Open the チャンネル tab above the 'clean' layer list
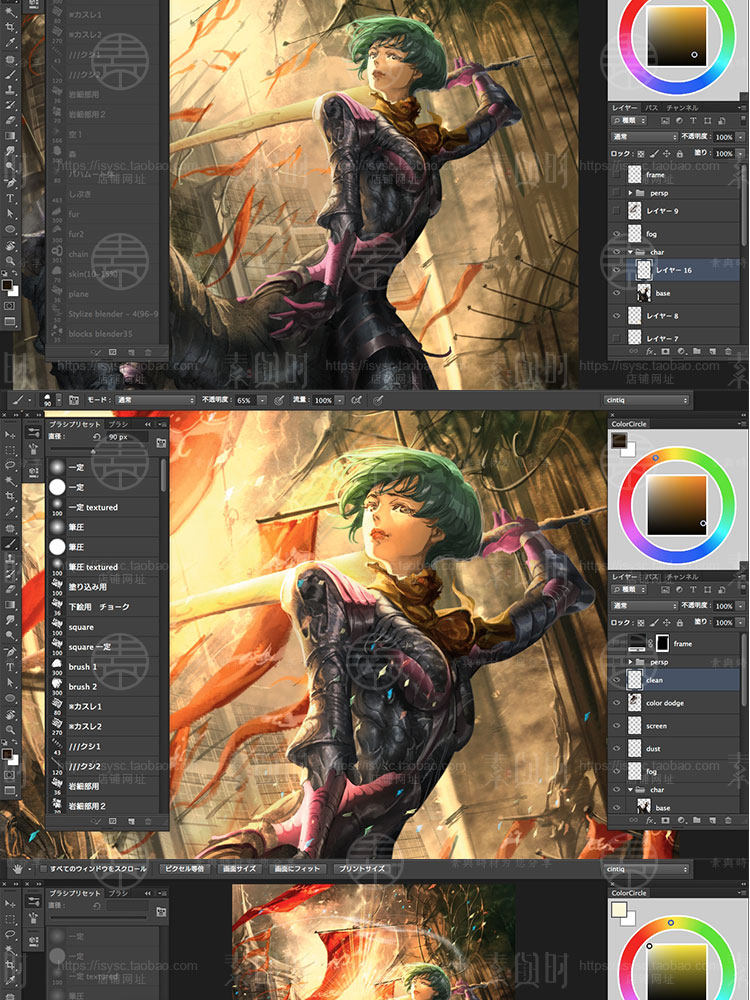The width and height of the screenshot is (750, 1000). 681,577
